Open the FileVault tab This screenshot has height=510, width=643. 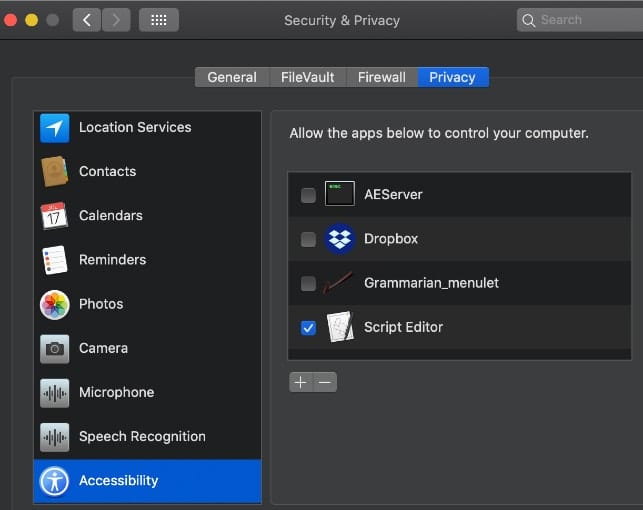coord(310,77)
